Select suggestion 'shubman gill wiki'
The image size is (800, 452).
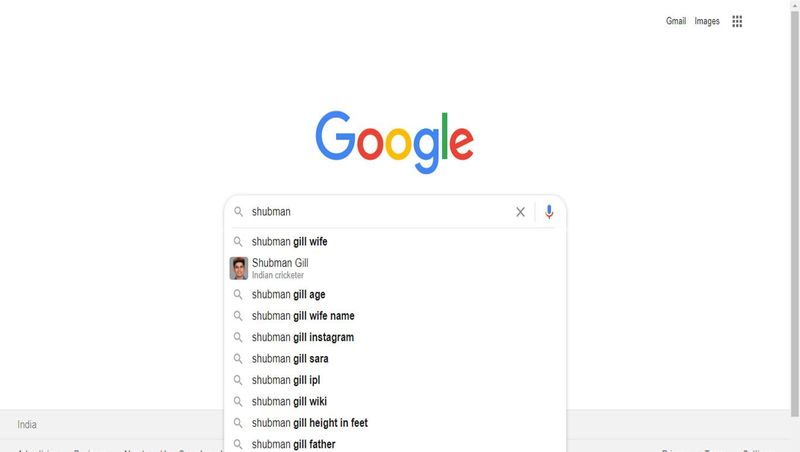pyautogui.click(x=395, y=401)
